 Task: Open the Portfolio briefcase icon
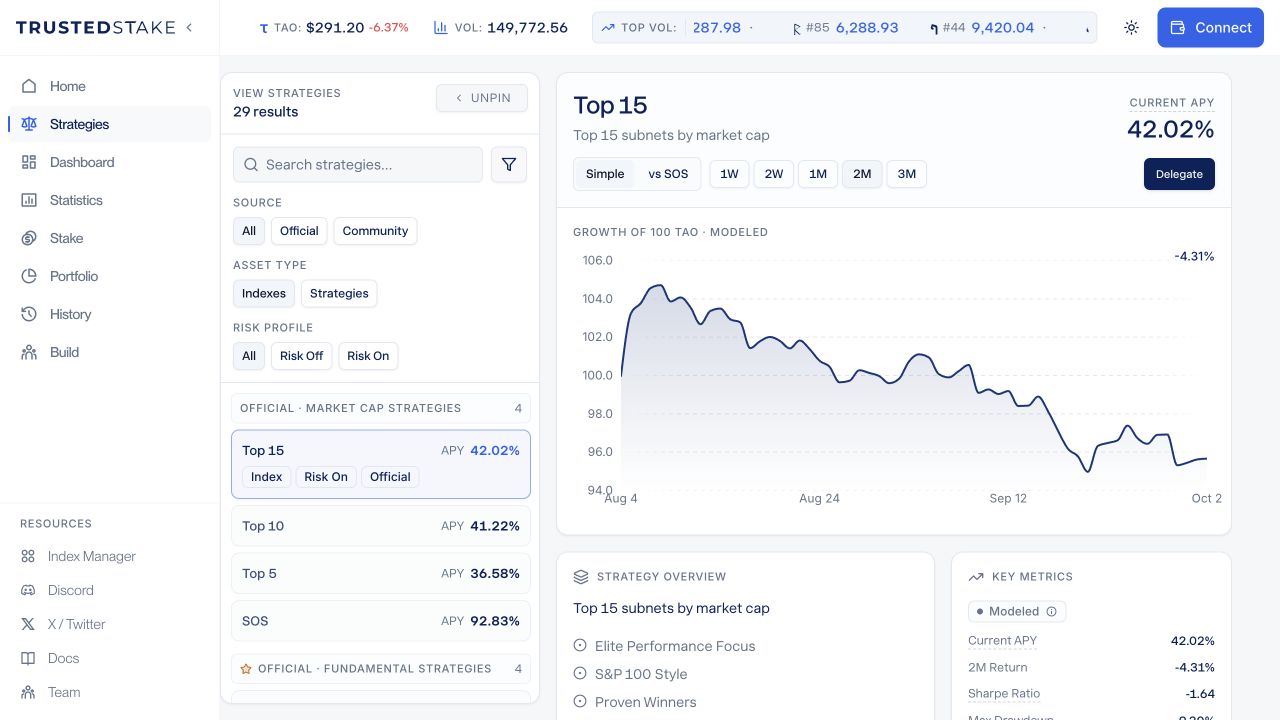[29, 276]
